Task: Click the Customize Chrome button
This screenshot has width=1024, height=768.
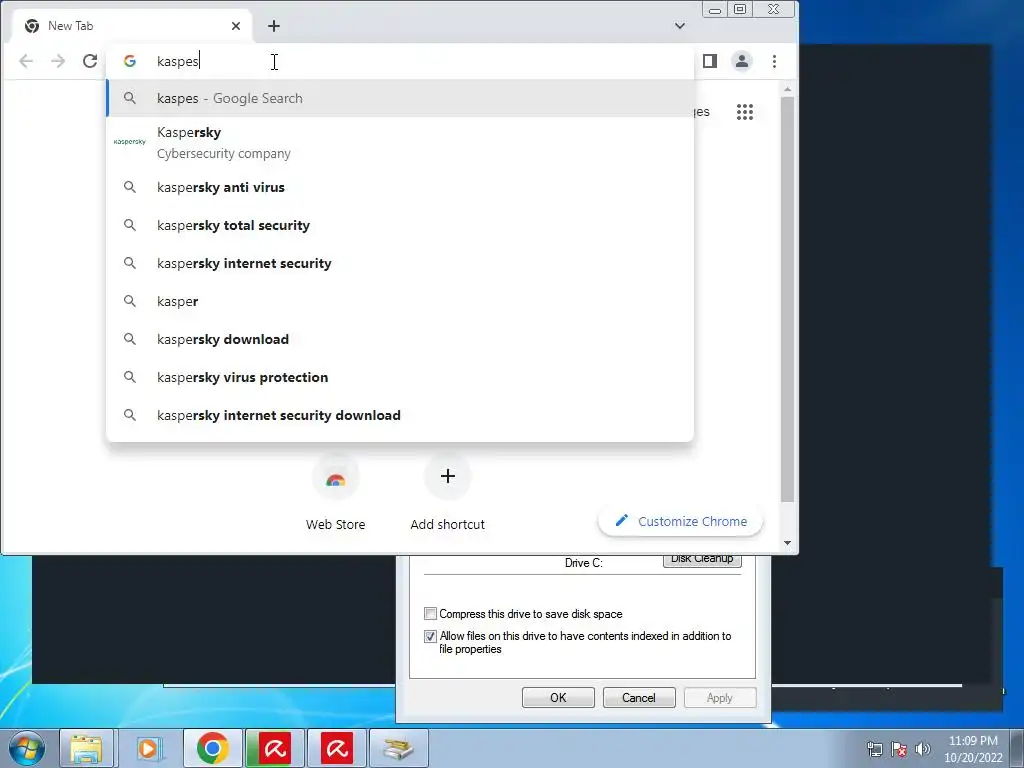Action: click(680, 521)
